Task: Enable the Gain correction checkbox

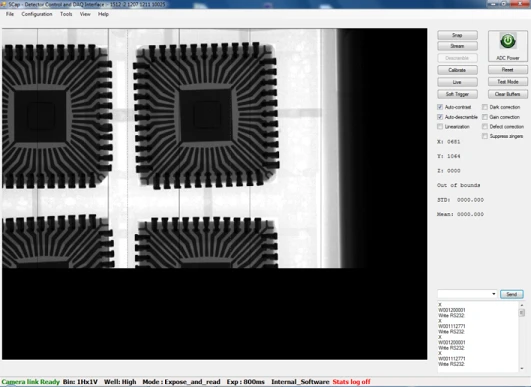Action: [x=485, y=117]
